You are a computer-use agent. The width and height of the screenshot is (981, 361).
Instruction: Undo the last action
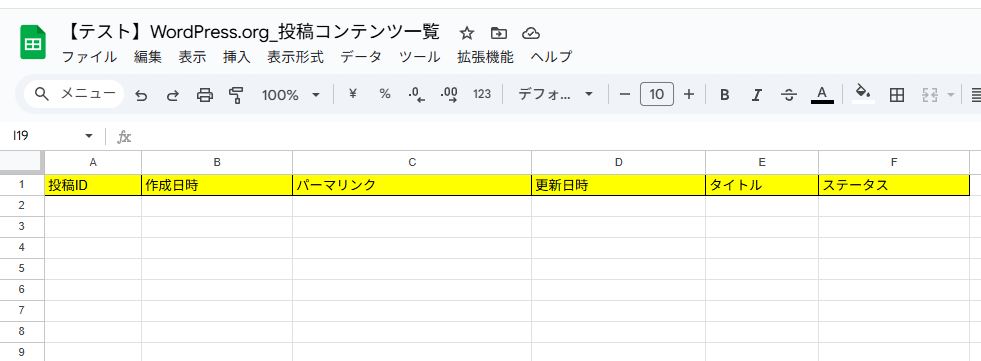[x=141, y=95]
